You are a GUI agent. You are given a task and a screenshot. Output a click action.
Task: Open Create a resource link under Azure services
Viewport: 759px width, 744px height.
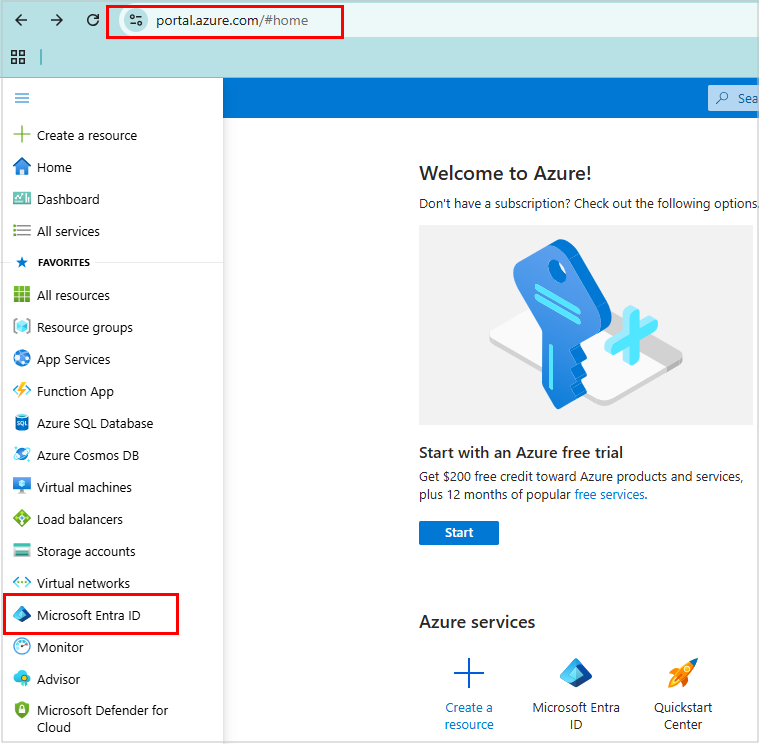tap(469, 716)
